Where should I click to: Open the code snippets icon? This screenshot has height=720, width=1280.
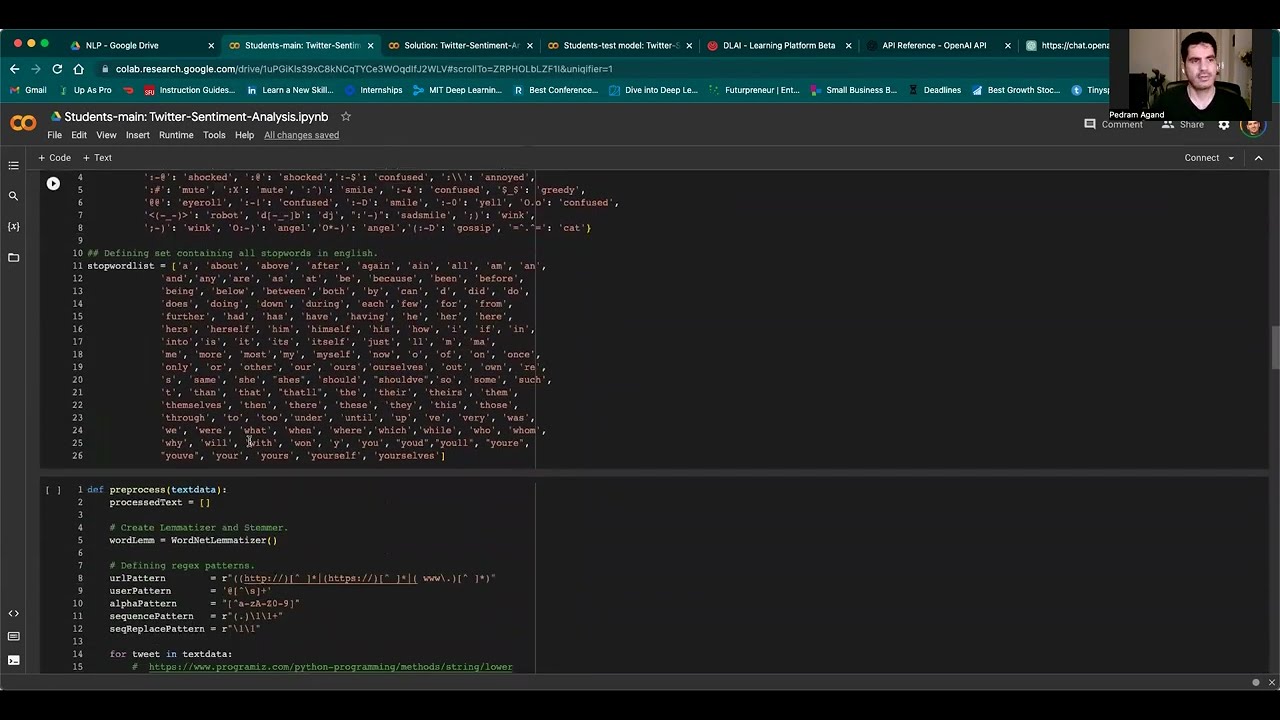coord(13,613)
